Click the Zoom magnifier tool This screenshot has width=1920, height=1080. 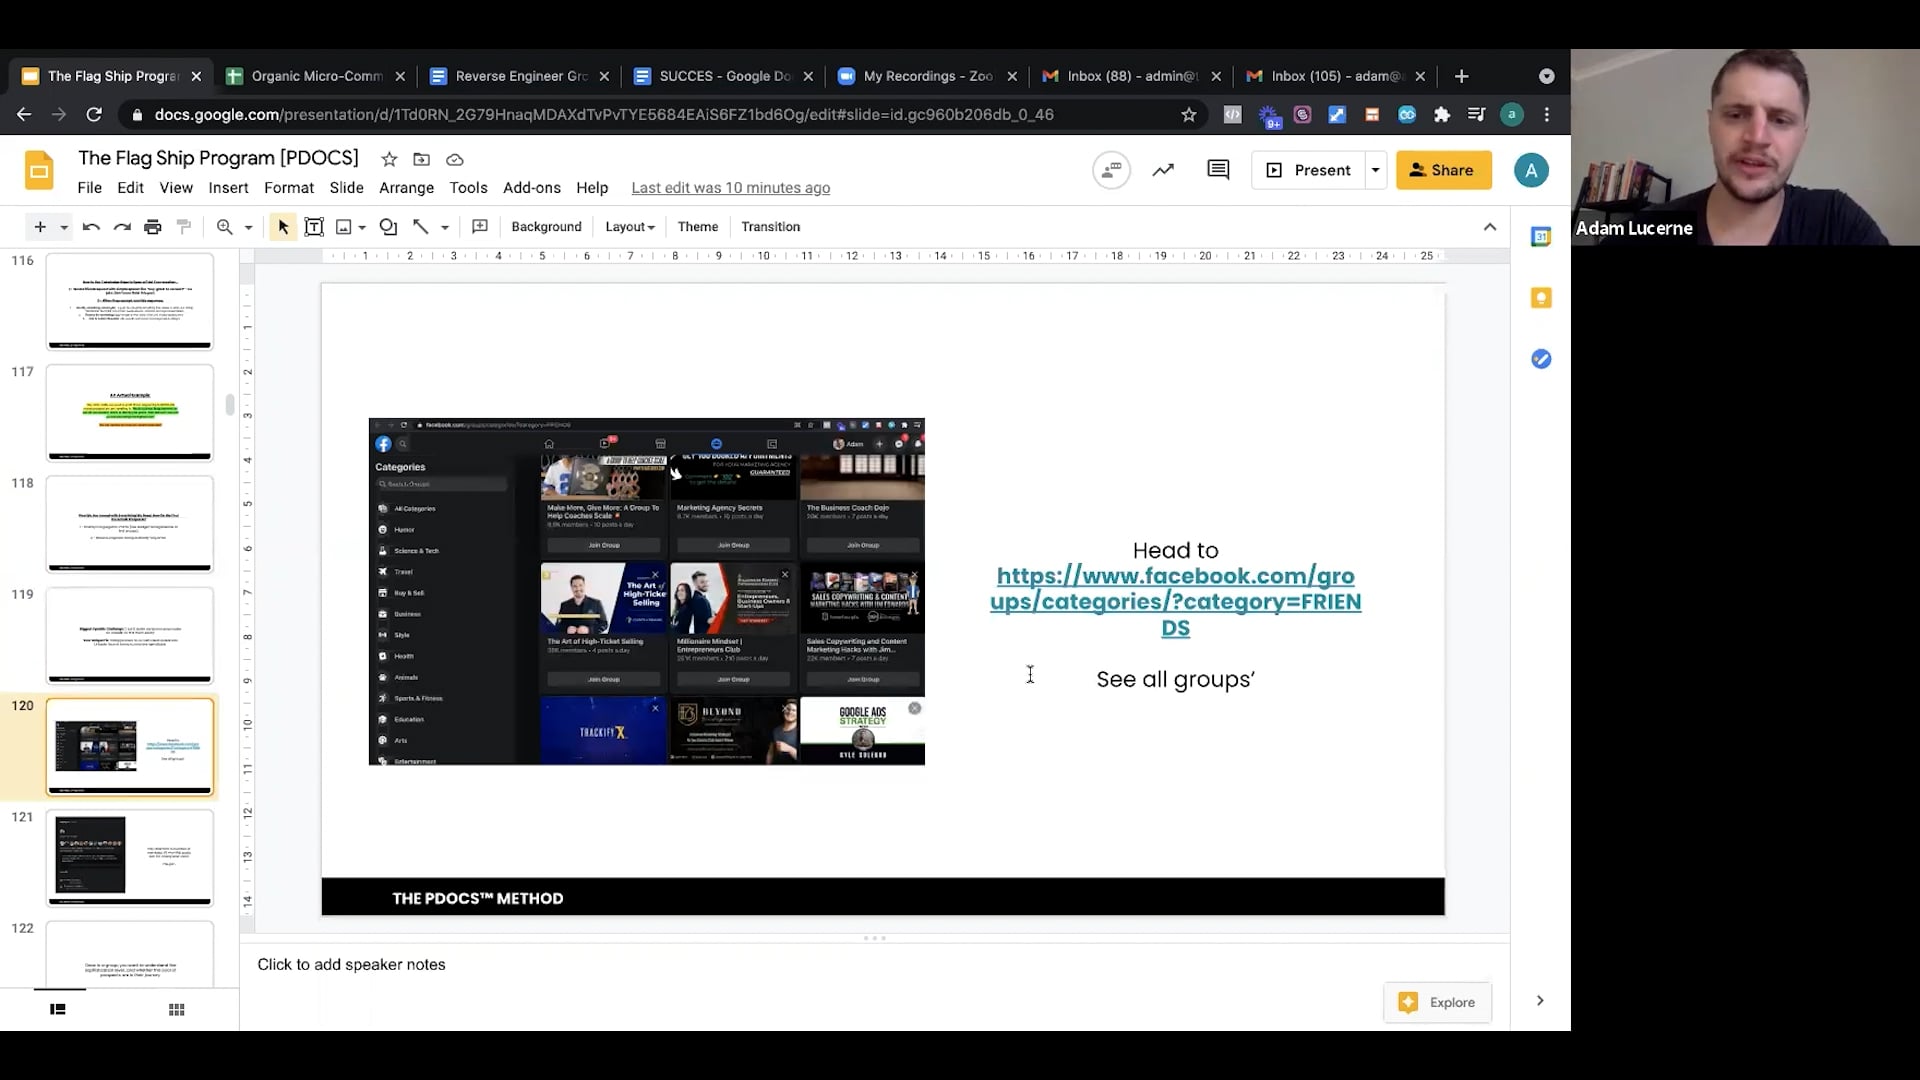pos(225,227)
